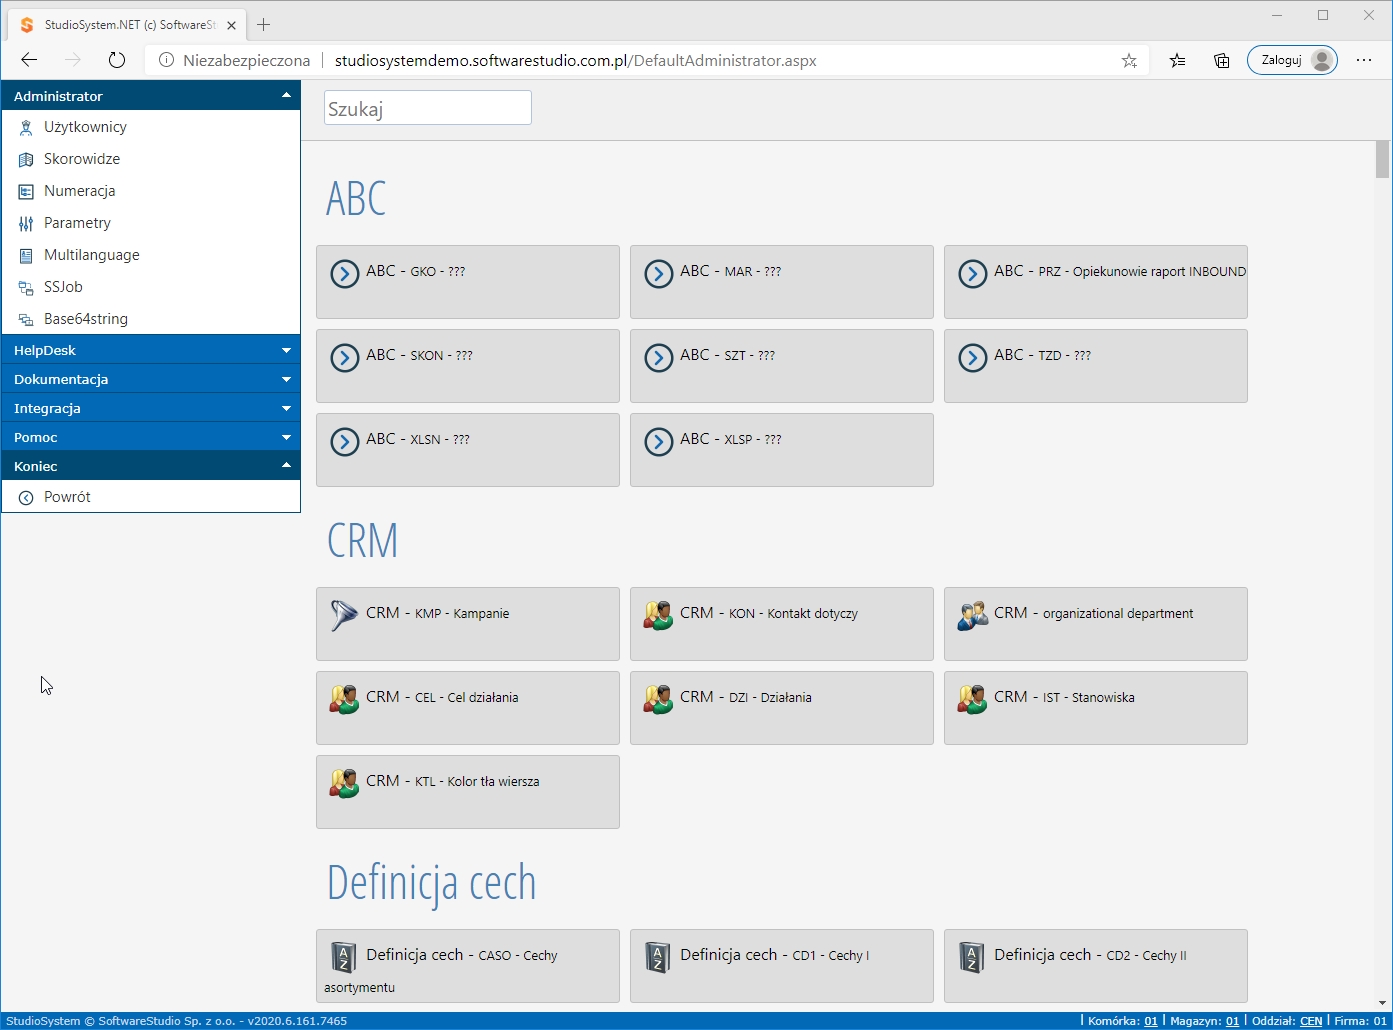Click the arrow icon on ABC - GKO tile

pos(345,273)
